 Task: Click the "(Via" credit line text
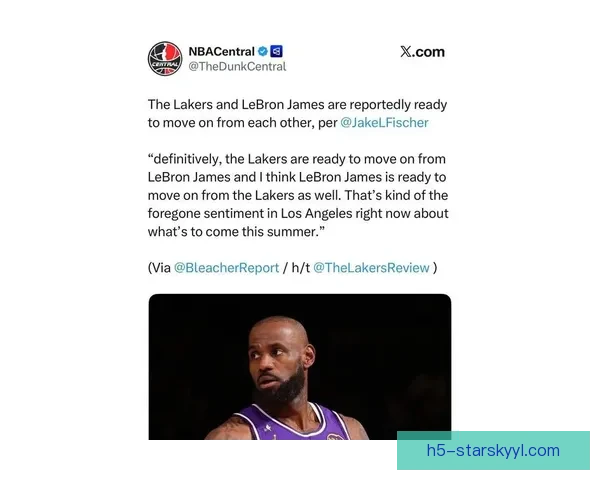tap(292, 268)
